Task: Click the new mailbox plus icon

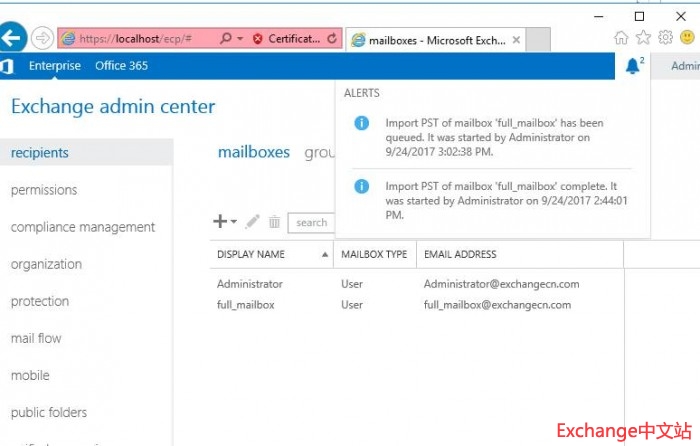Action: (x=220, y=222)
